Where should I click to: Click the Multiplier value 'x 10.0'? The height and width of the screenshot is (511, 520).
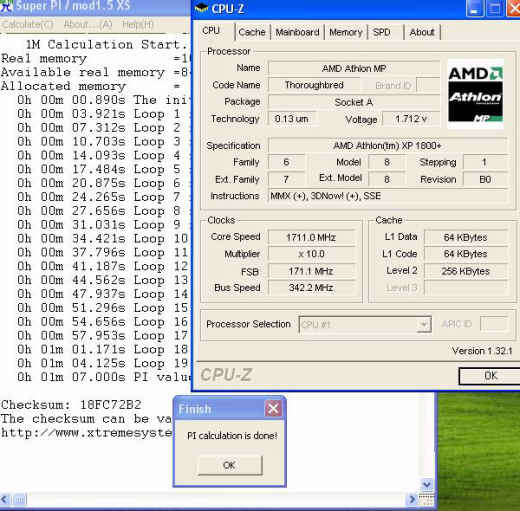coord(311,254)
